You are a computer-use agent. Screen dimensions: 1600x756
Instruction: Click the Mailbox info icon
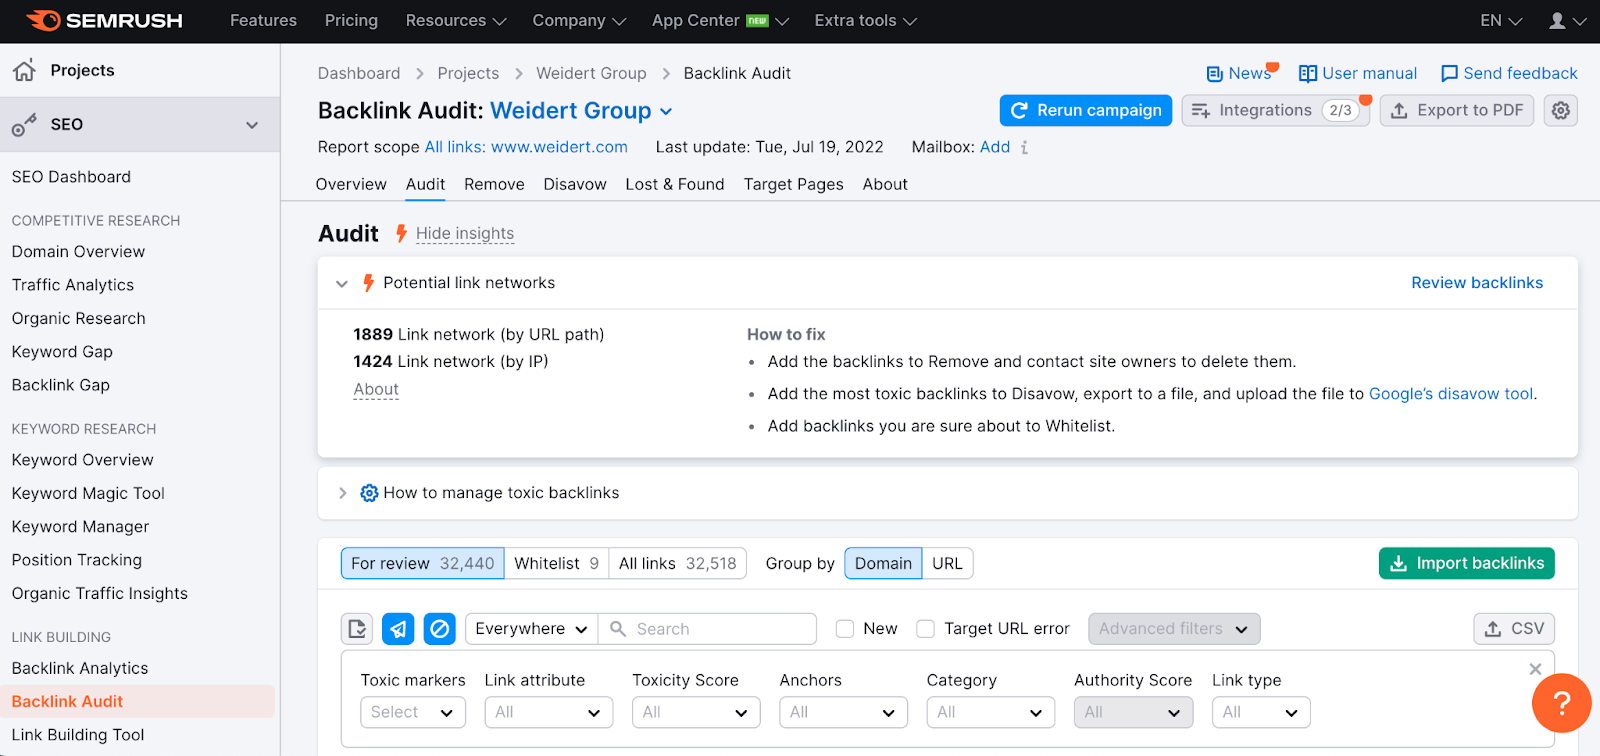(1024, 147)
